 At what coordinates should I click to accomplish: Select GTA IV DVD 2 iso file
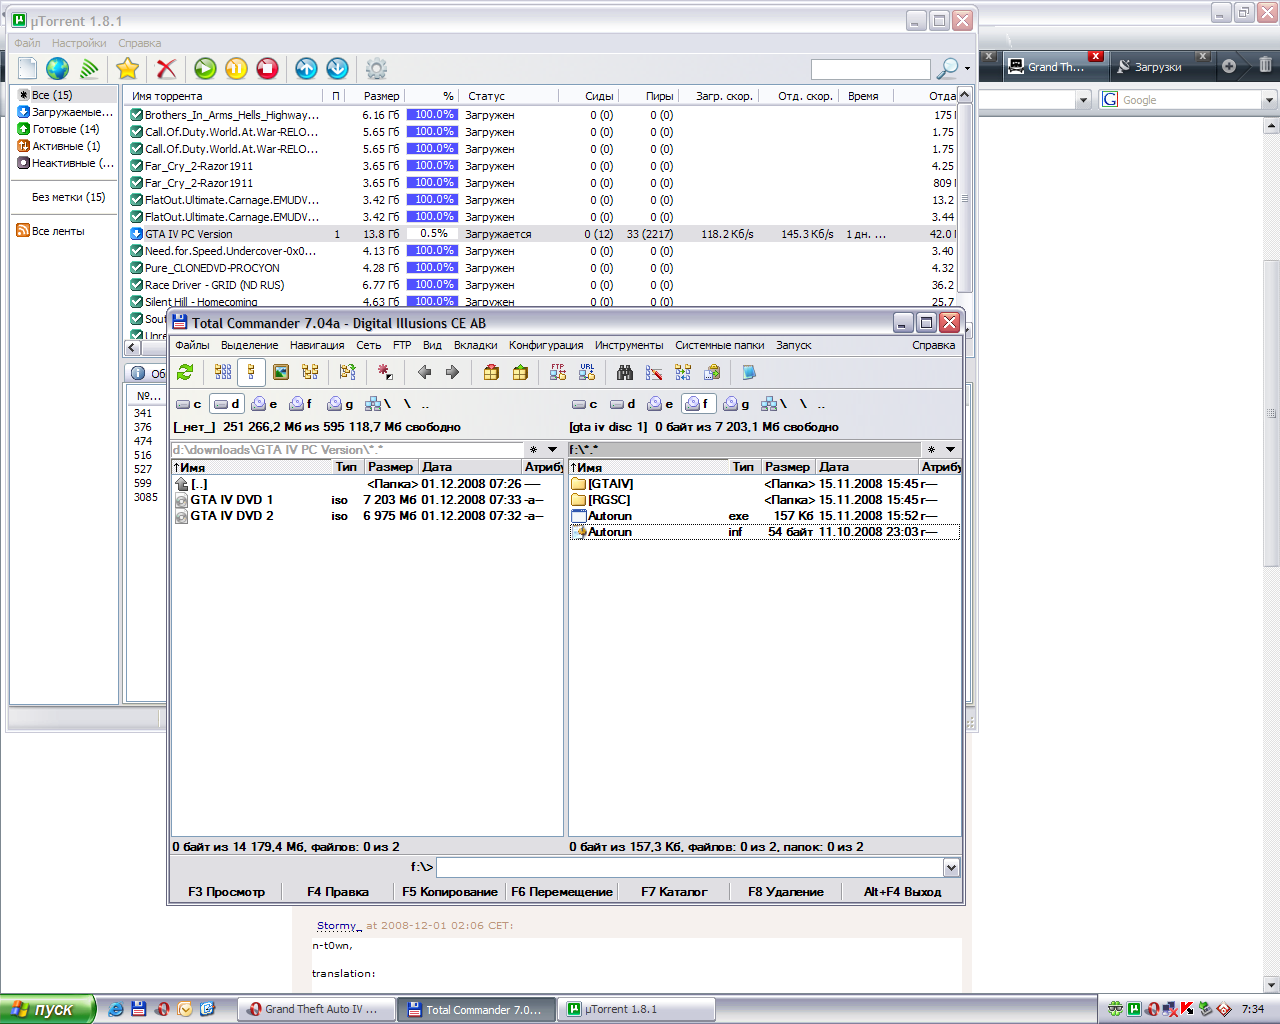(367, 516)
